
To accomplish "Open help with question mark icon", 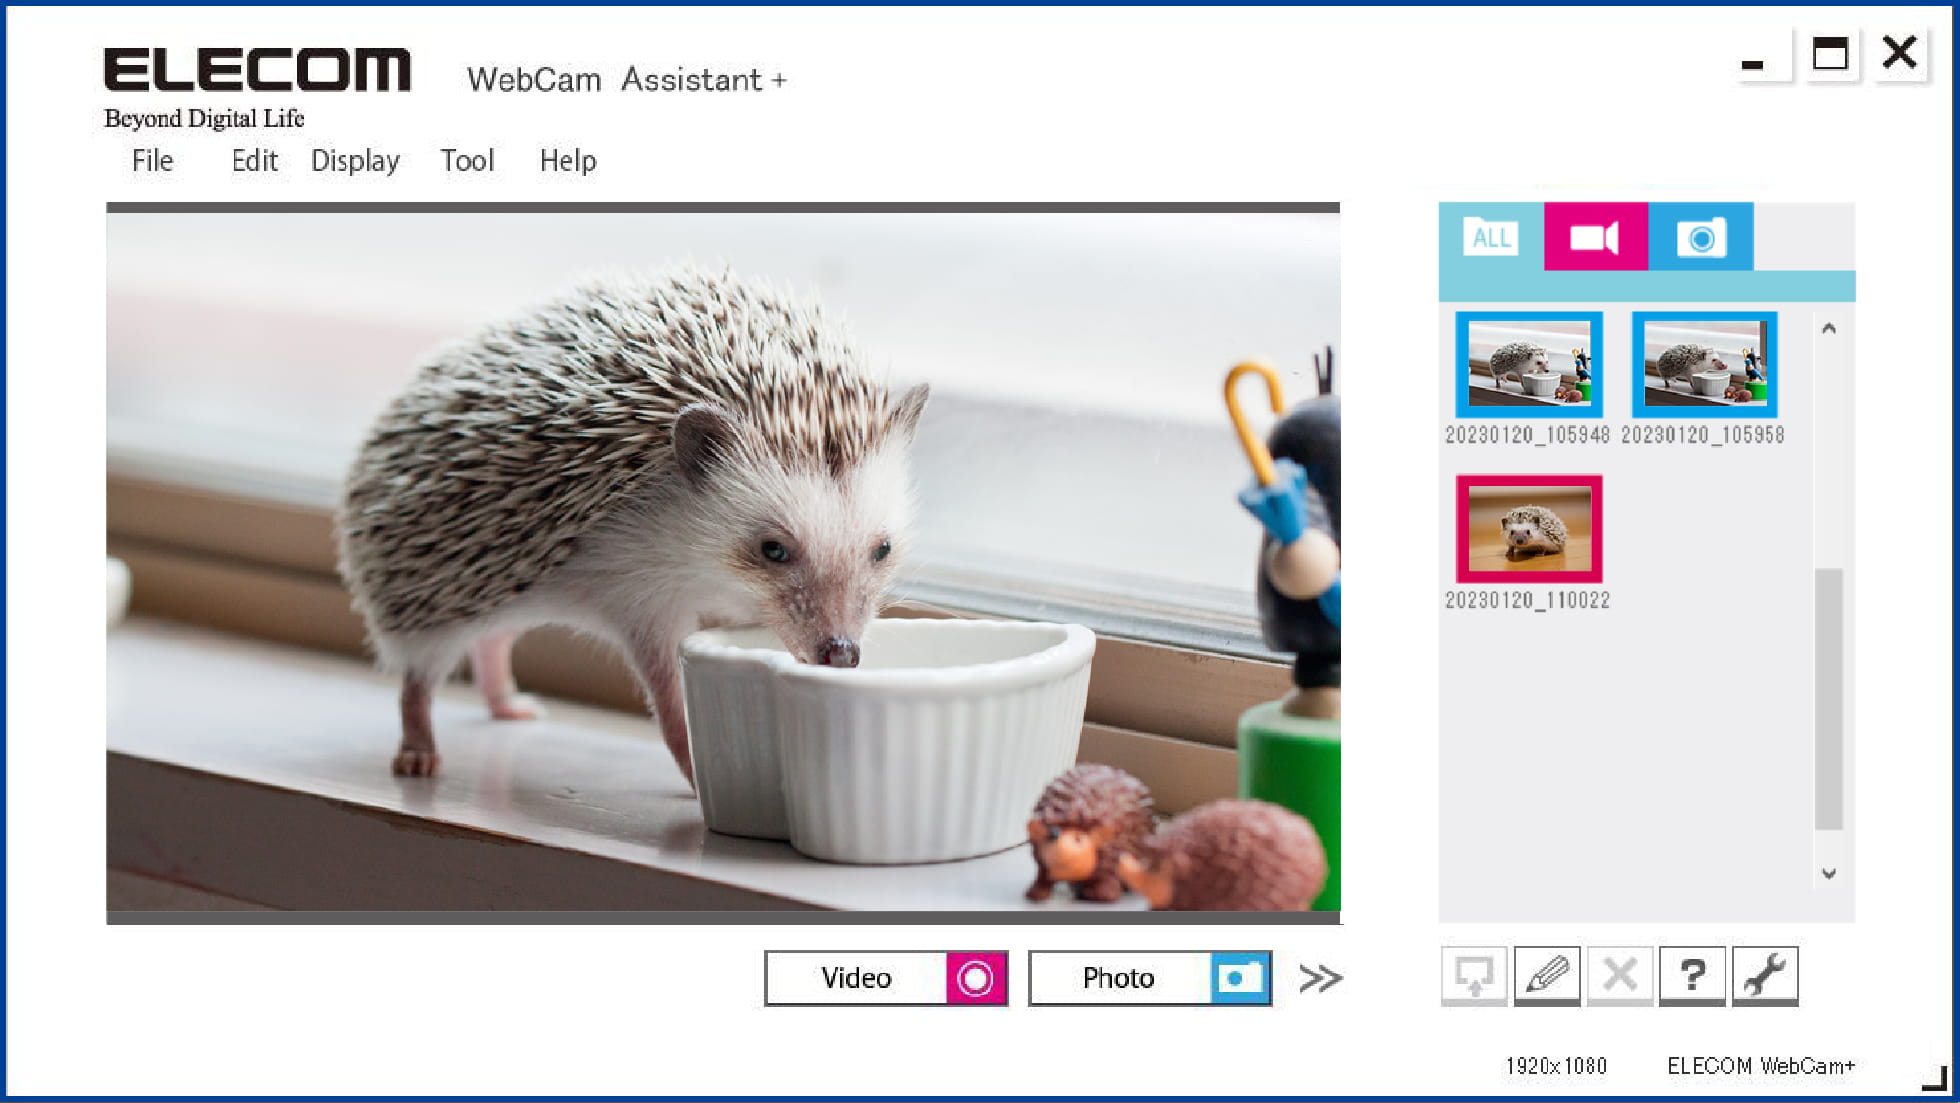I will pos(1692,975).
